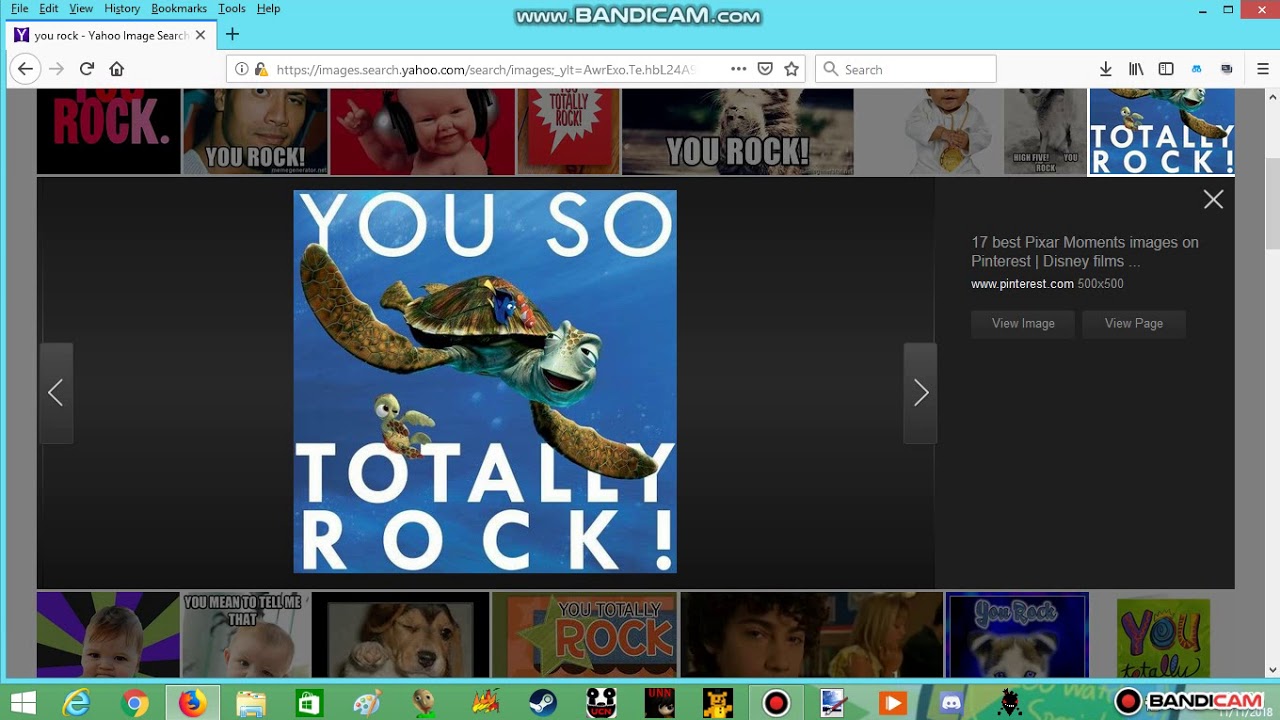Select the baby on purple-green rays thumbnail

(x=108, y=635)
